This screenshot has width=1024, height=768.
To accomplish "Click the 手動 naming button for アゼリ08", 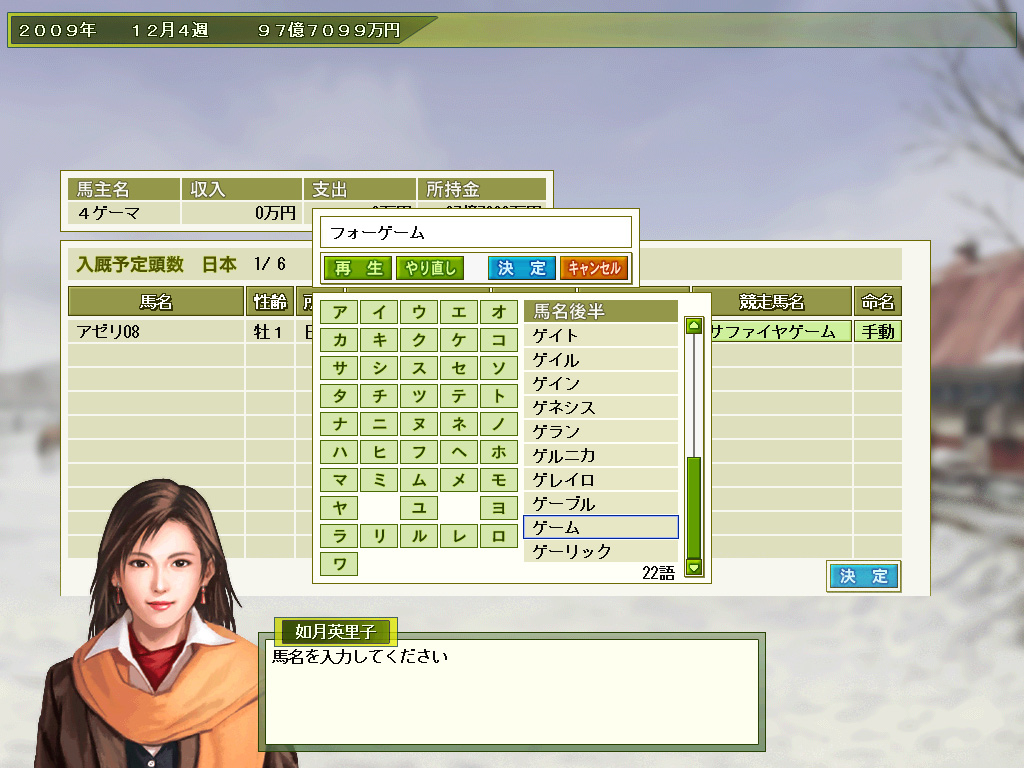I will coord(878,331).
